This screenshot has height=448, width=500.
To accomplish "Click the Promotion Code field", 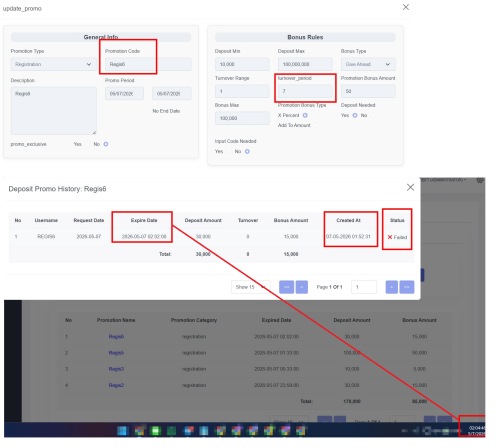I will point(148,64).
